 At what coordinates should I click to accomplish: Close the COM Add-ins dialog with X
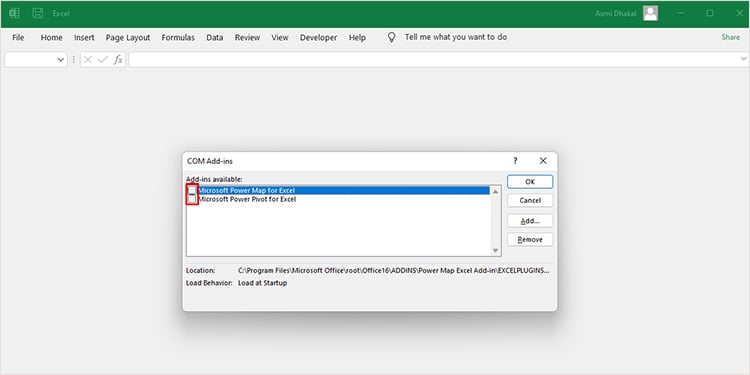(x=543, y=161)
